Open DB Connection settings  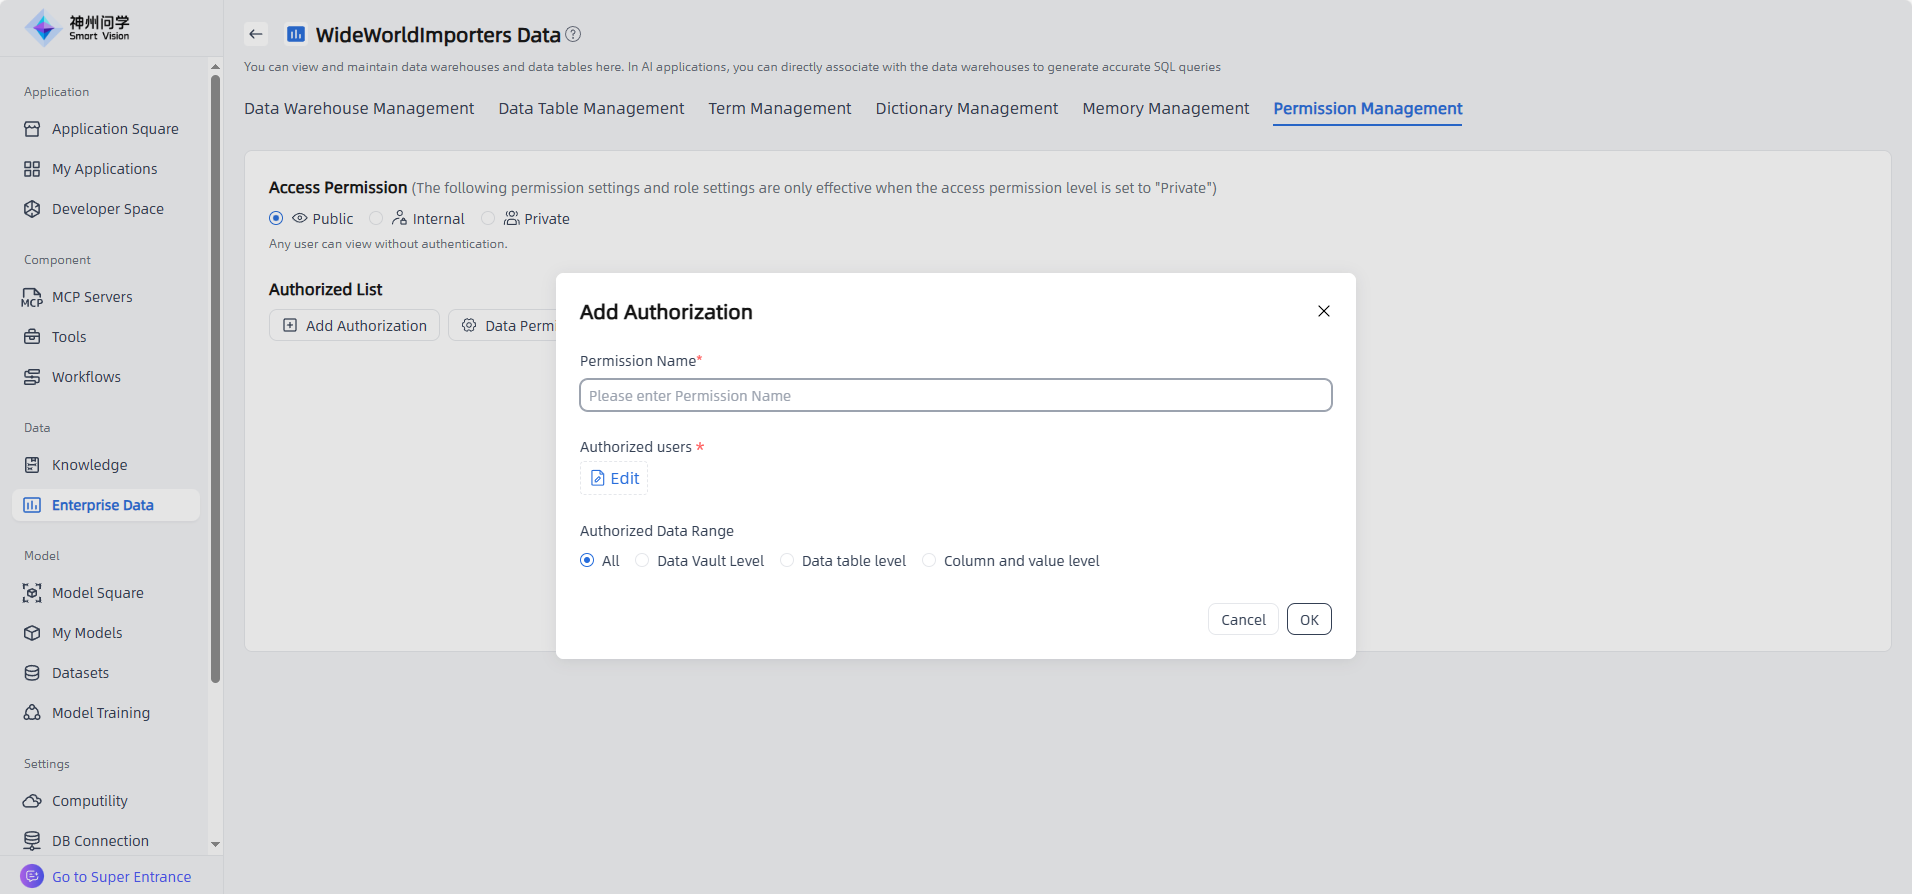click(x=100, y=841)
